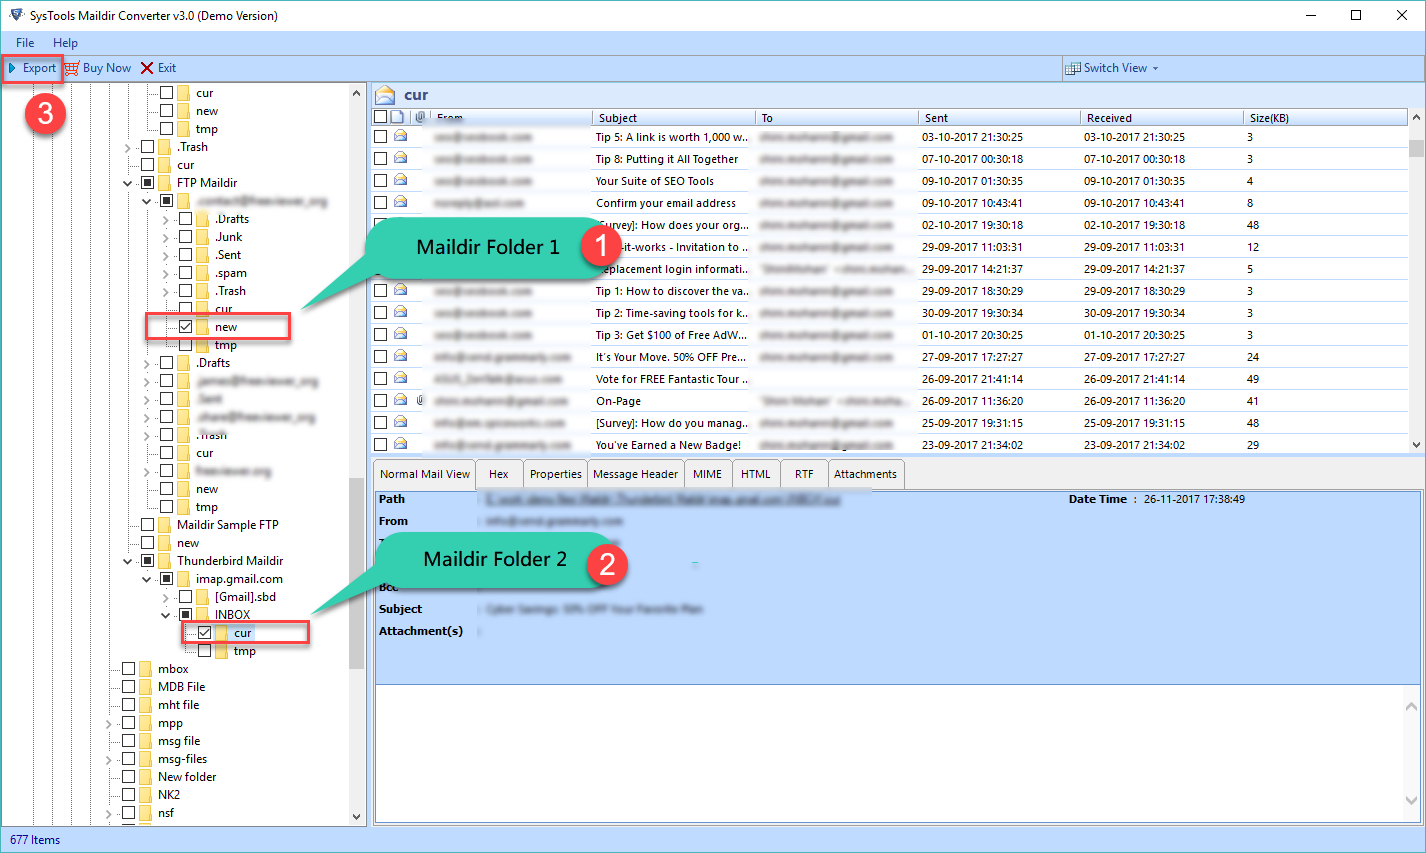The image size is (1426, 853).
Task: Collapse the FTP Maildir tree node
Action: [128, 183]
